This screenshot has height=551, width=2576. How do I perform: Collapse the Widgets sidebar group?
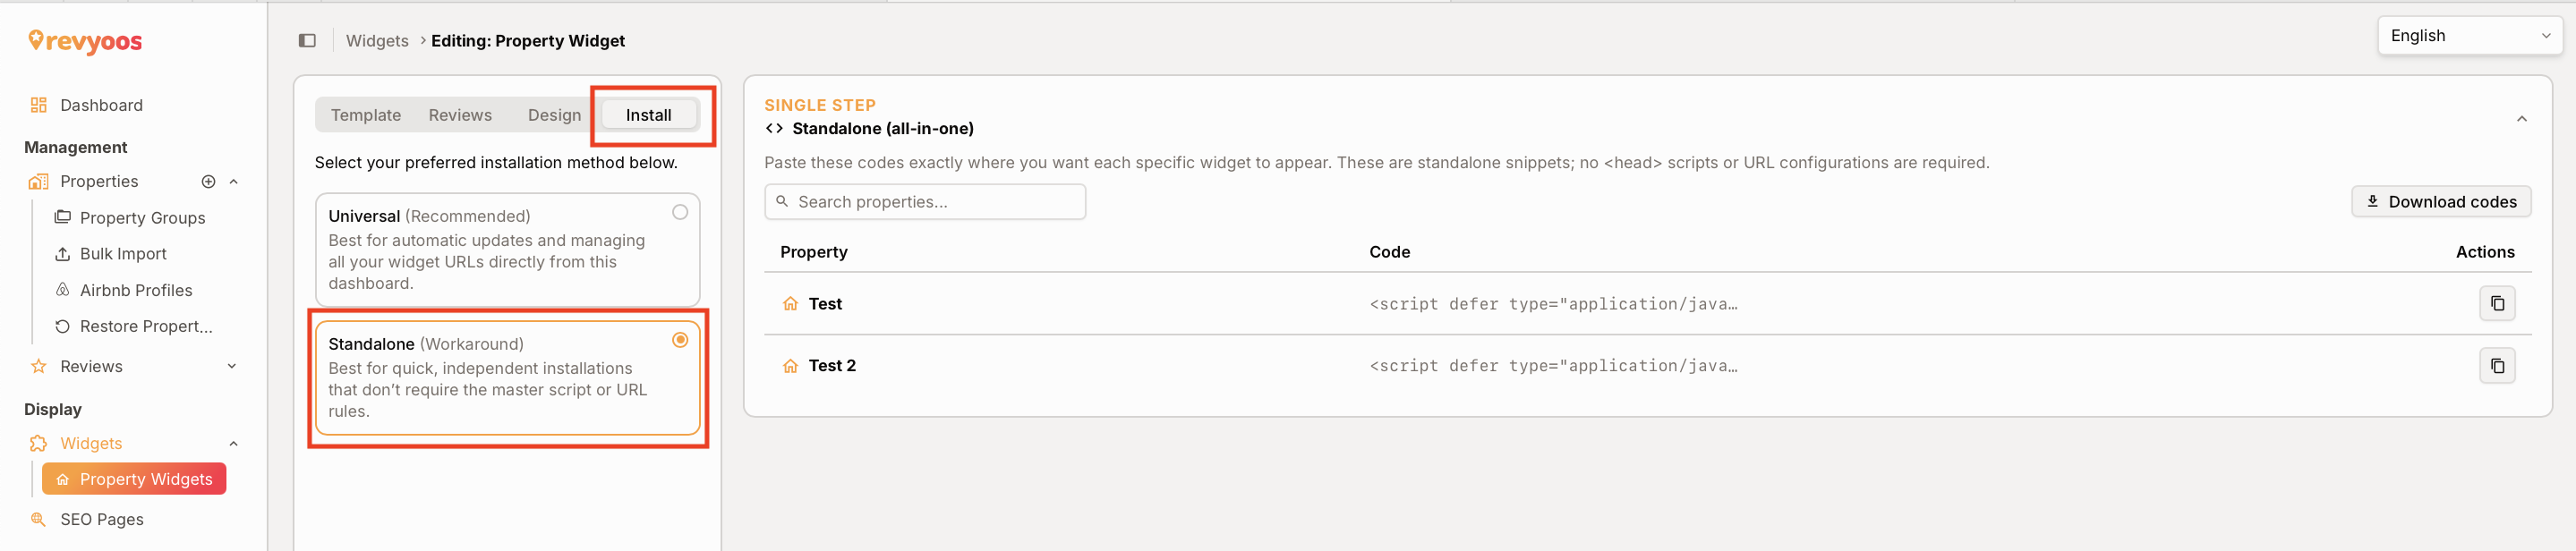pos(233,443)
